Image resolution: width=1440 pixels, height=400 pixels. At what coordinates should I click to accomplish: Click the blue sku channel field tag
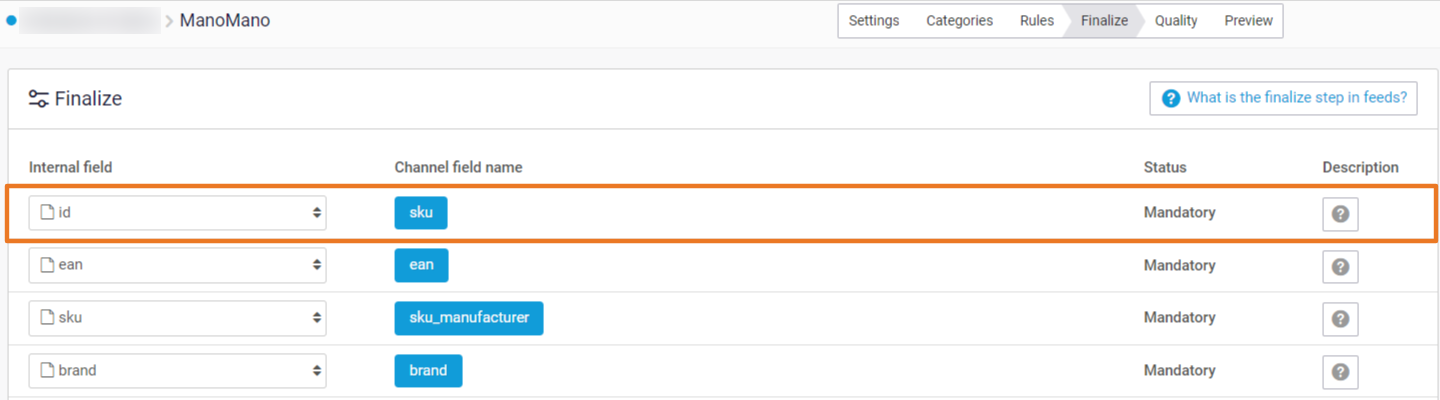coord(421,213)
